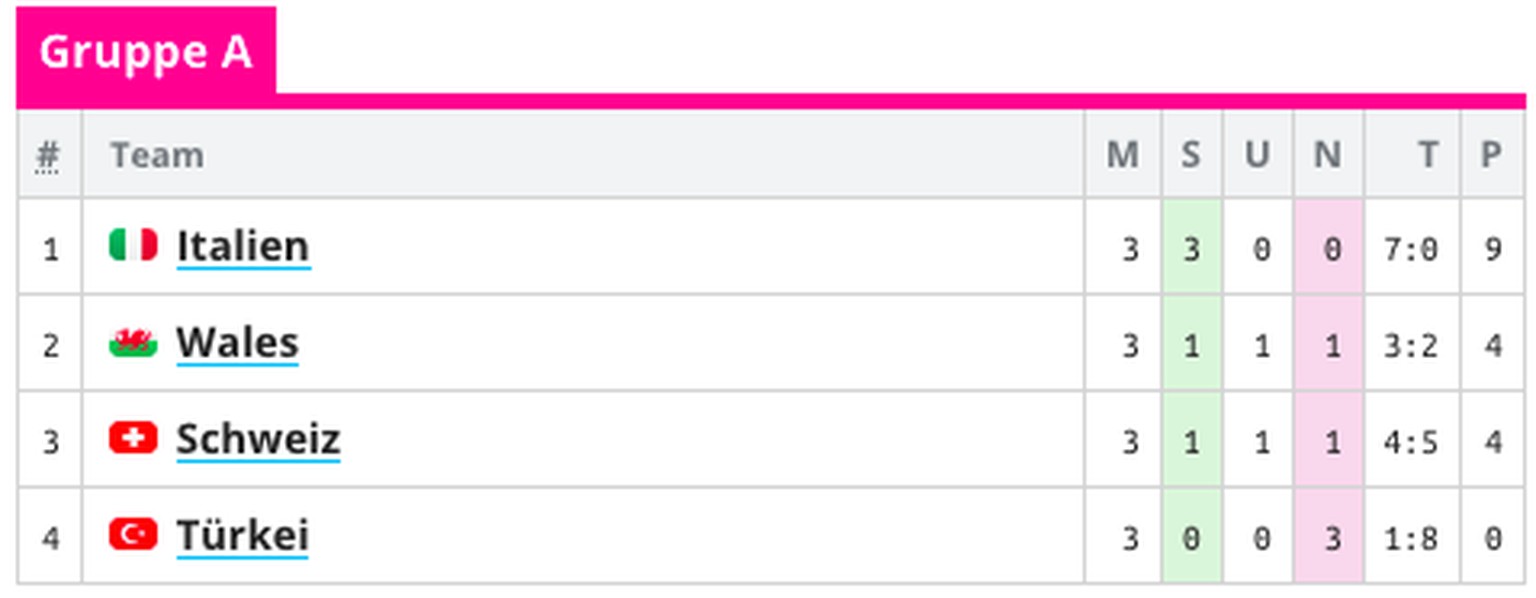Click the S wins column header
This screenshot has height=598, width=1536.
[x=1190, y=155]
